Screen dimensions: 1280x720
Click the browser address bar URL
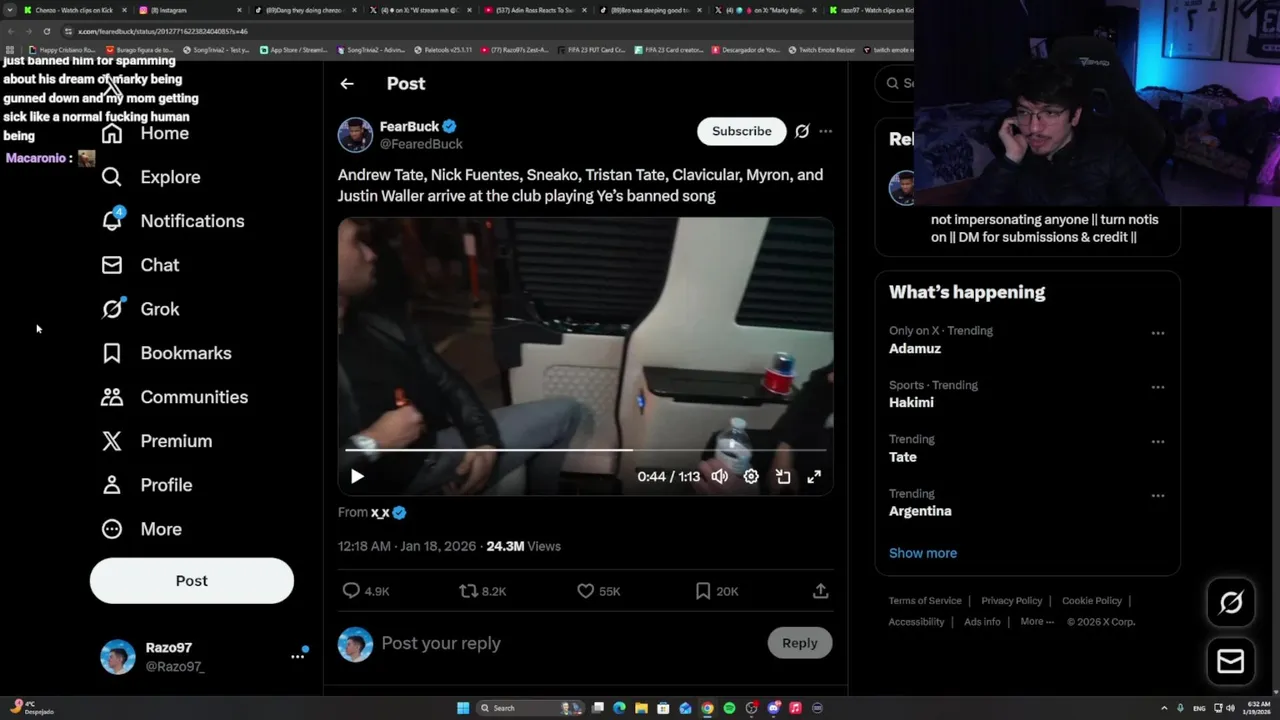(x=163, y=31)
